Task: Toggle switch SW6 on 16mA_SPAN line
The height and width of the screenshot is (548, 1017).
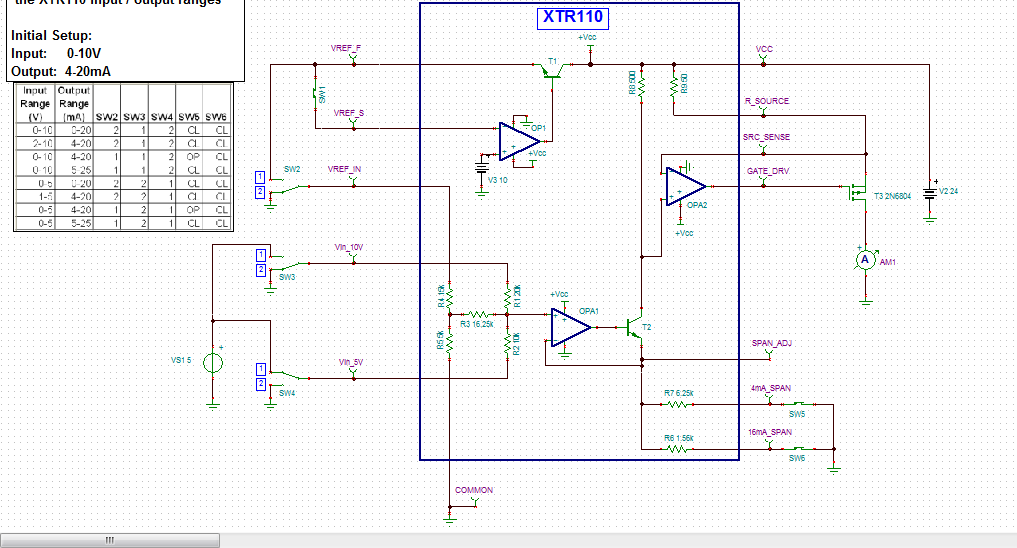Action: [x=797, y=448]
